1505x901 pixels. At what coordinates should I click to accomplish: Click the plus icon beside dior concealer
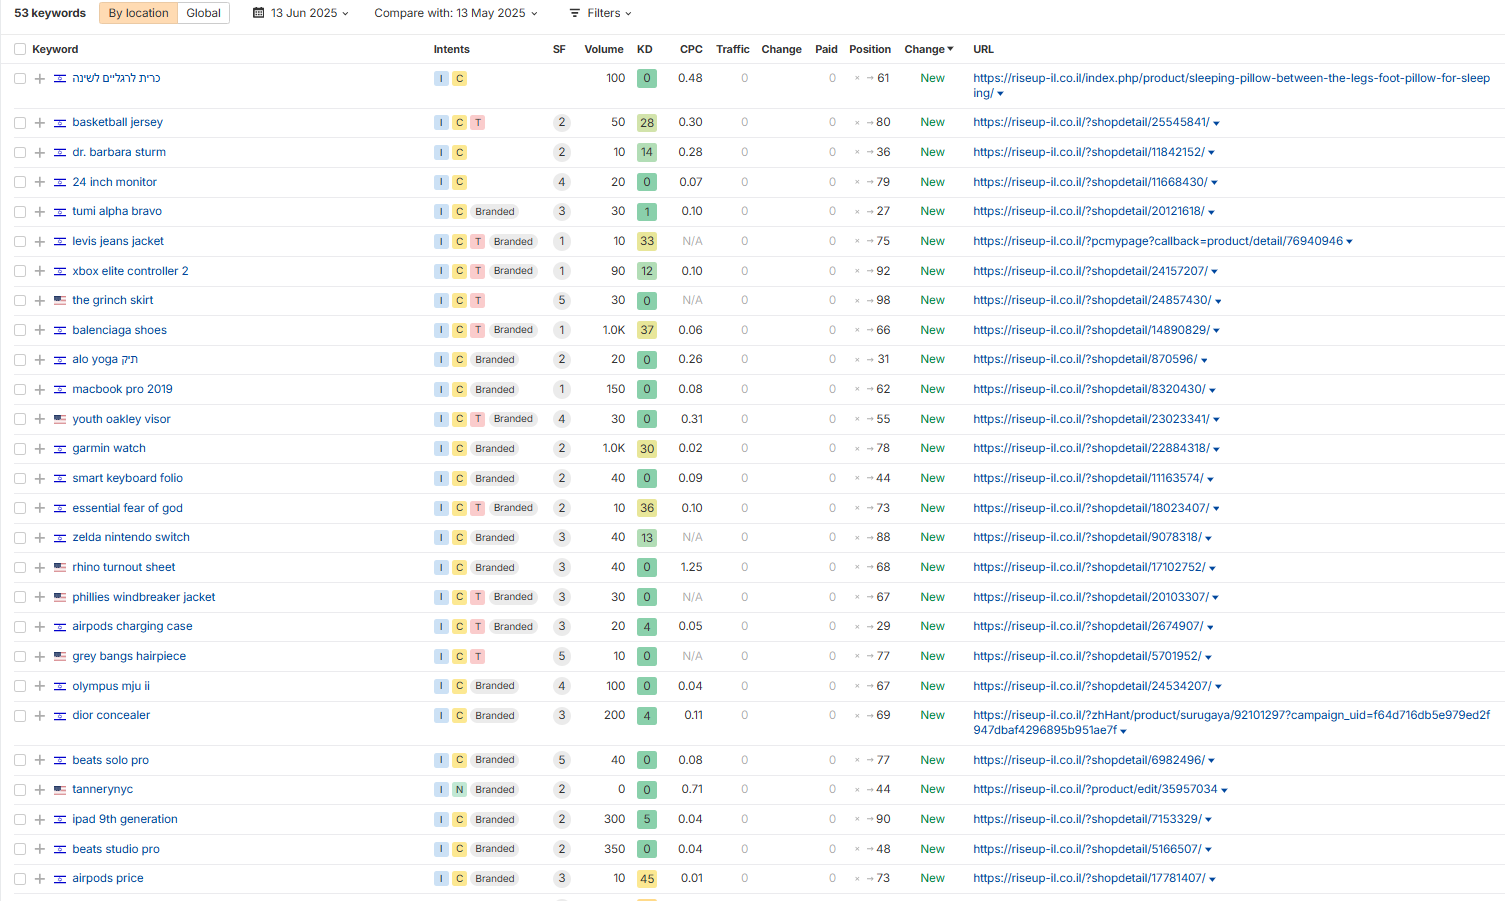point(40,716)
